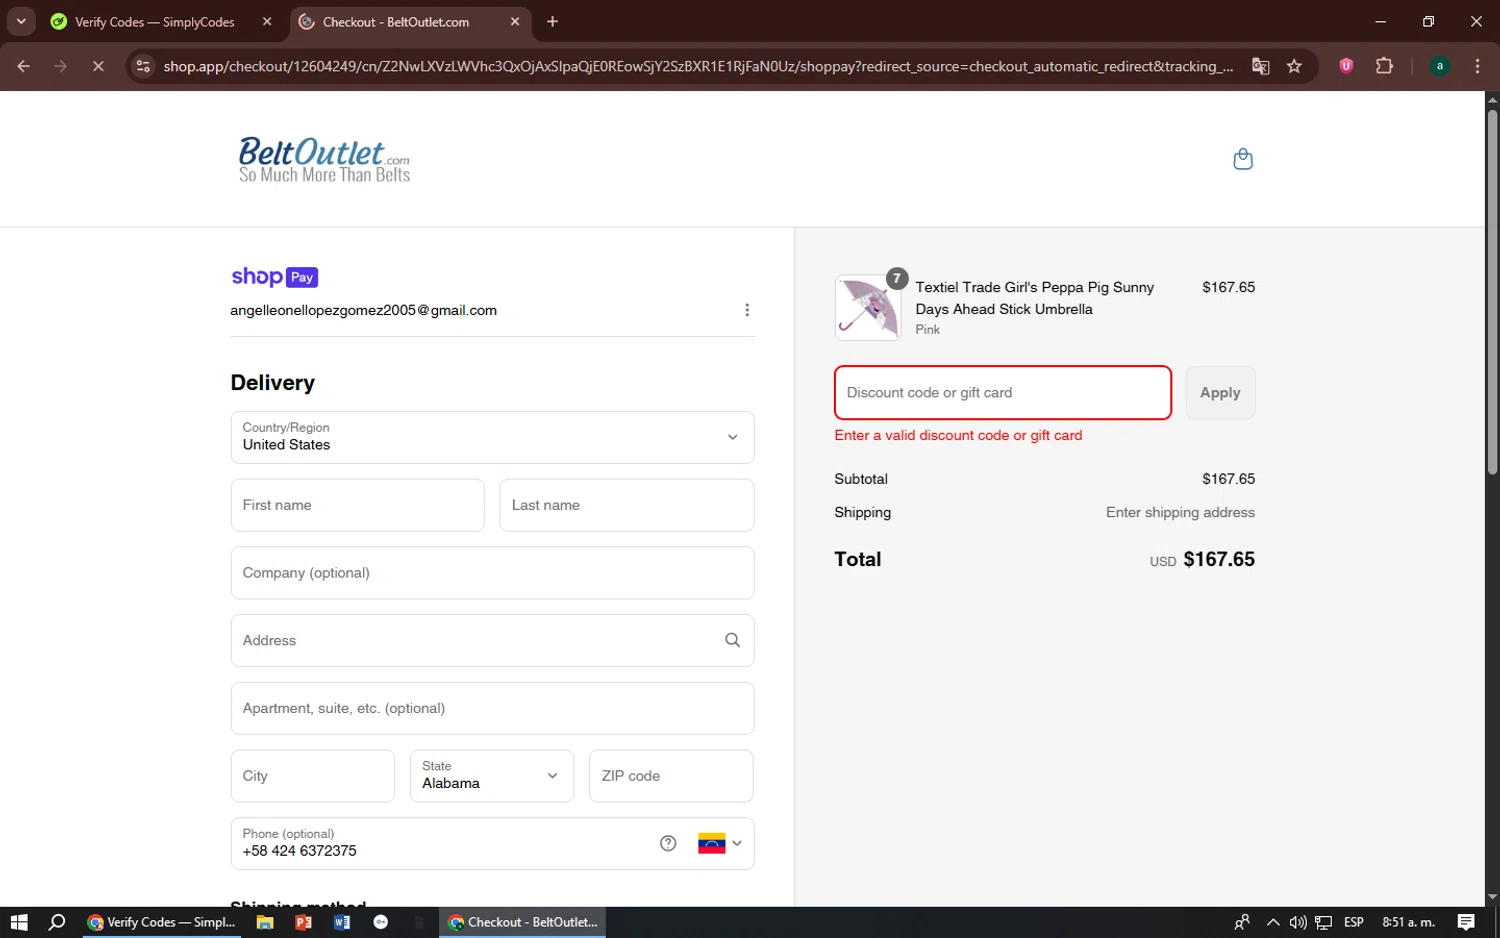Image resolution: width=1500 pixels, height=938 pixels.
Task: Expand the State dropdown showing Alabama
Action: tap(492, 776)
